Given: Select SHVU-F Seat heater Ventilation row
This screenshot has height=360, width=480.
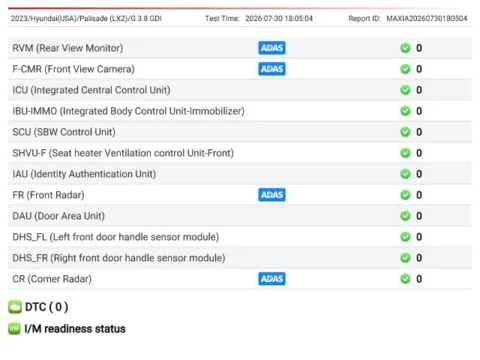Looking at the screenshot, I should (240, 153).
